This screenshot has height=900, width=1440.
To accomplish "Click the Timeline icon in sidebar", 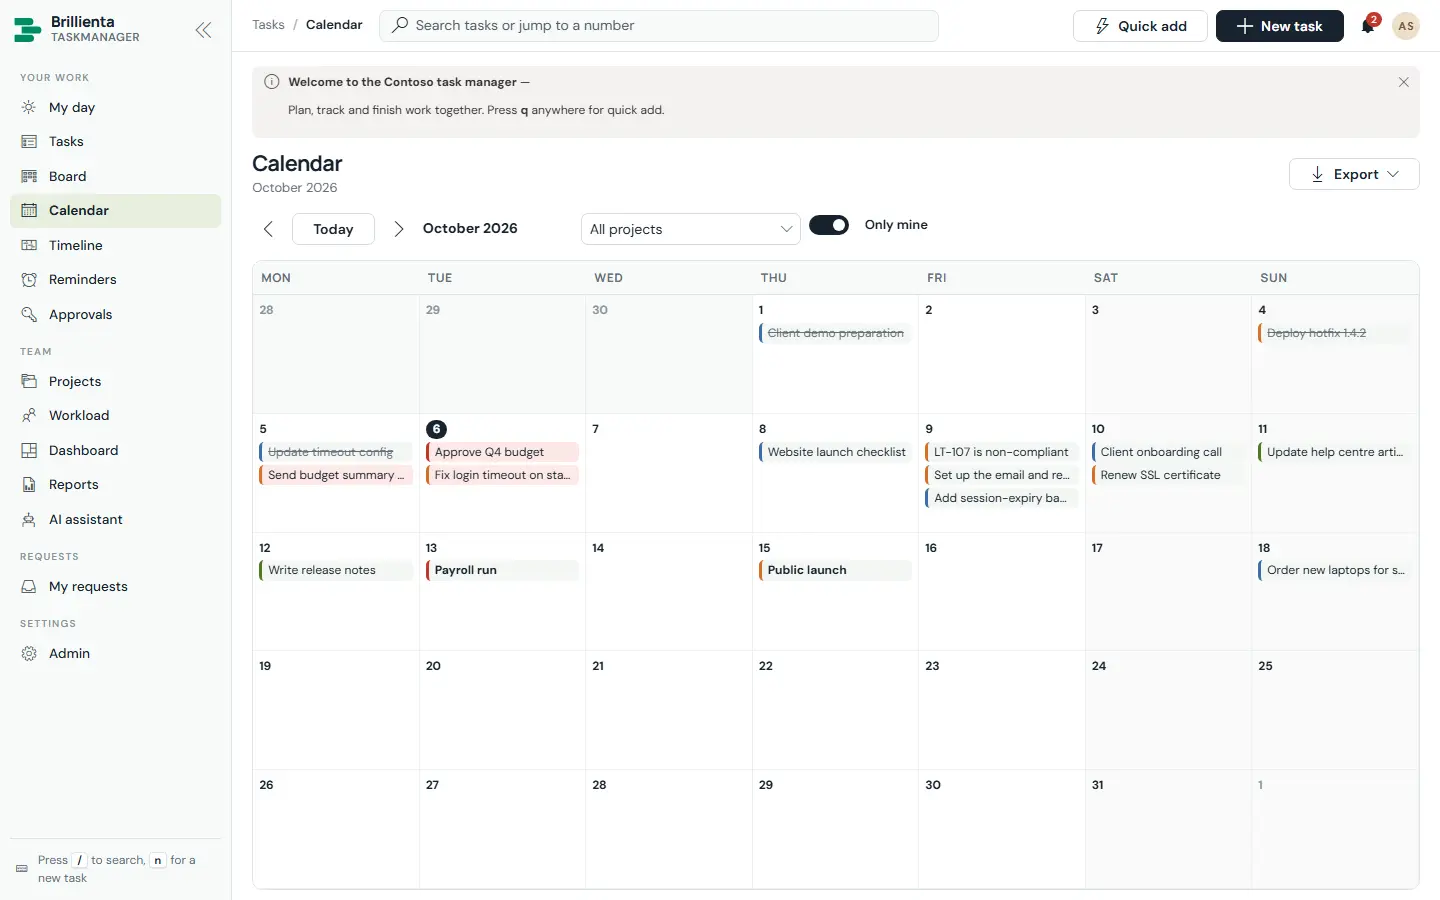I will (29, 246).
